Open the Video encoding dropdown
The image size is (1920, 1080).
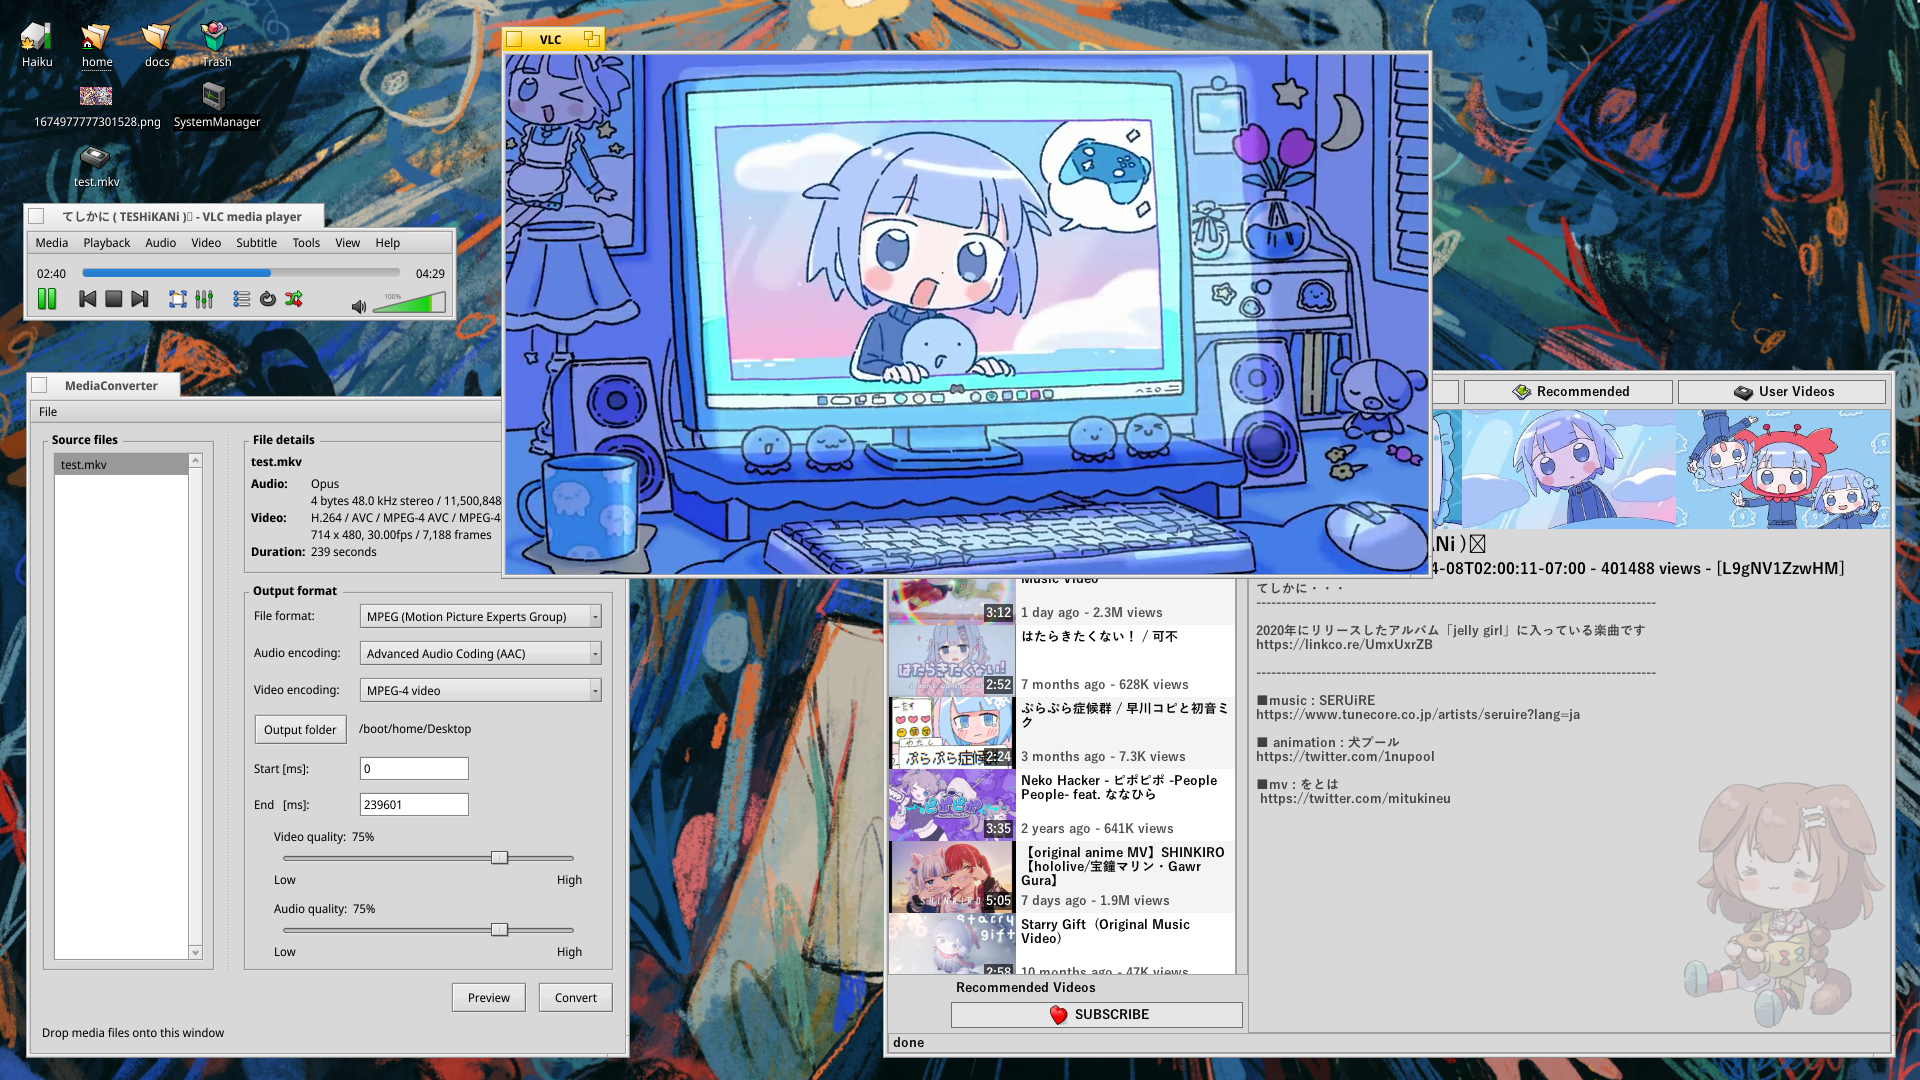pos(480,690)
